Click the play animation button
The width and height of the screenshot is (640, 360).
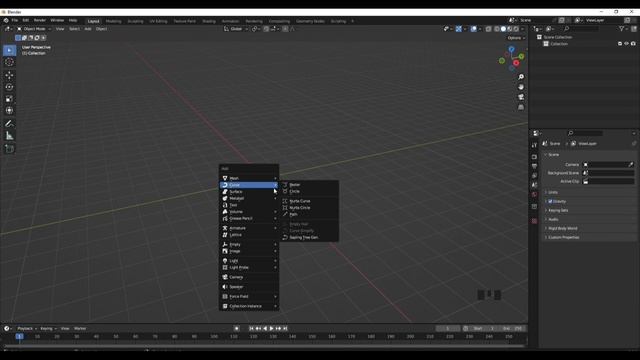pyautogui.click(x=271, y=329)
